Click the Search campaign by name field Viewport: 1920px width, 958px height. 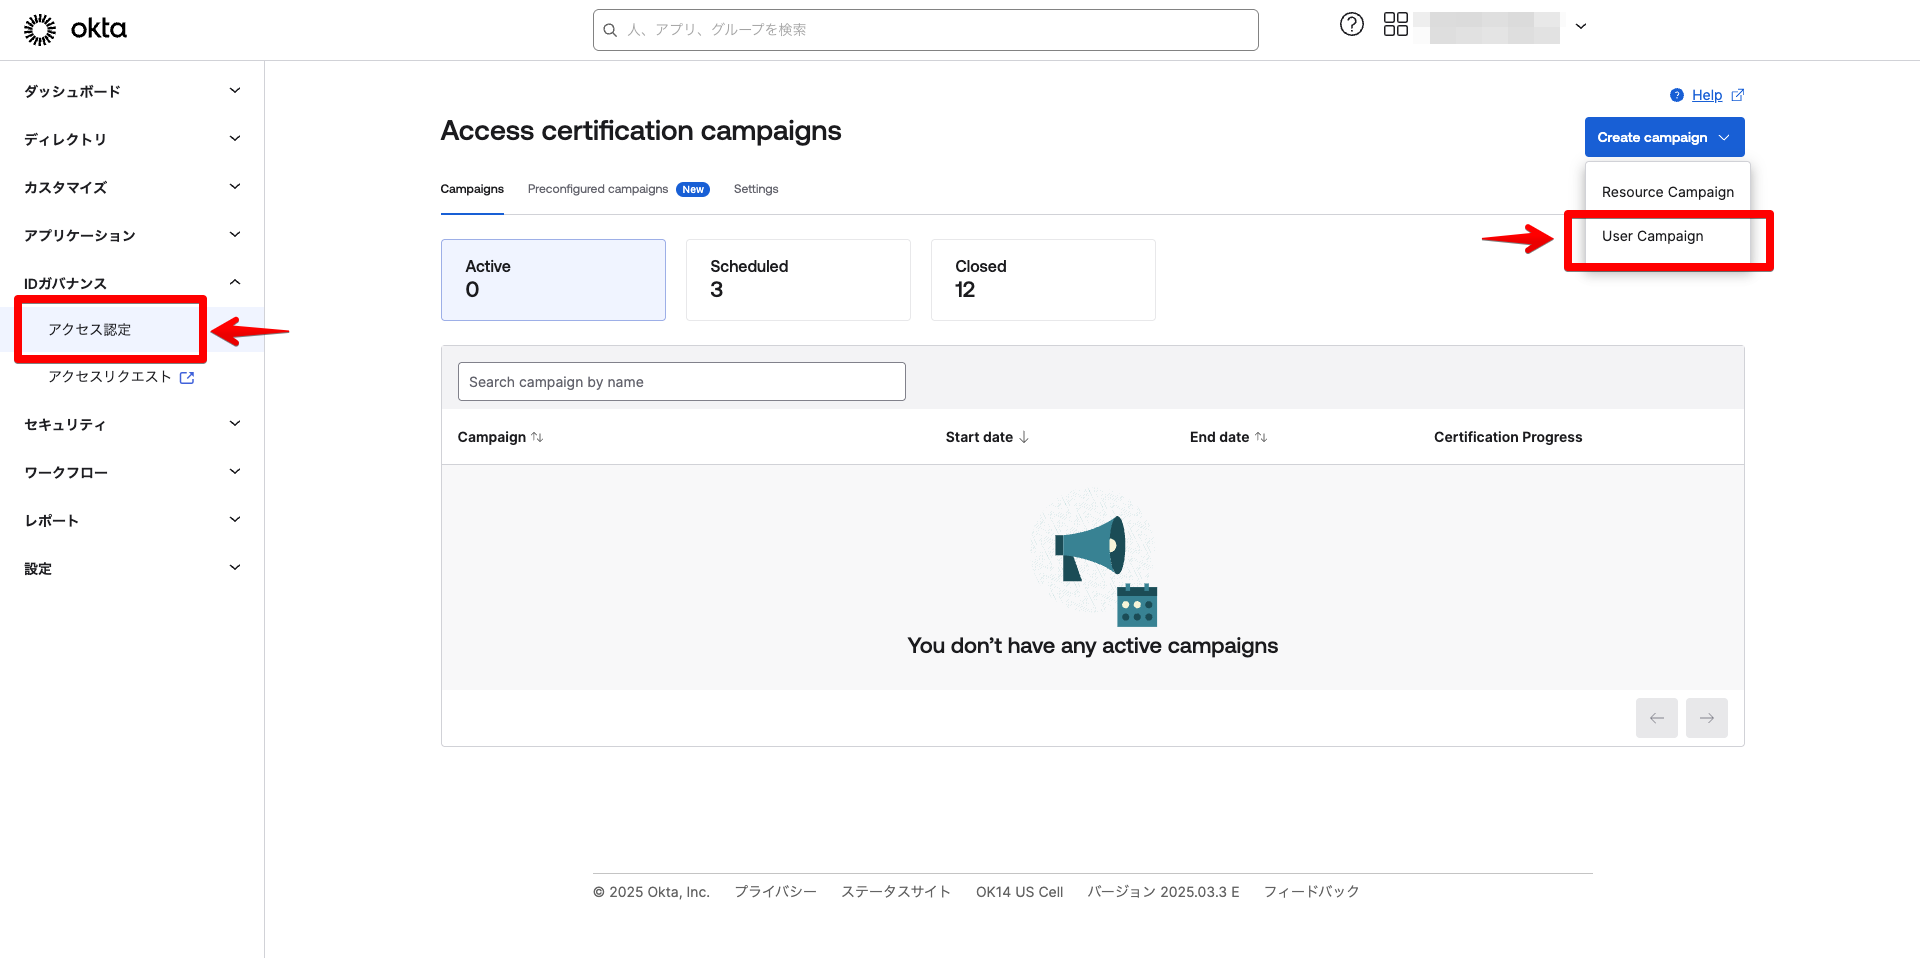pyautogui.click(x=681, y=381)
